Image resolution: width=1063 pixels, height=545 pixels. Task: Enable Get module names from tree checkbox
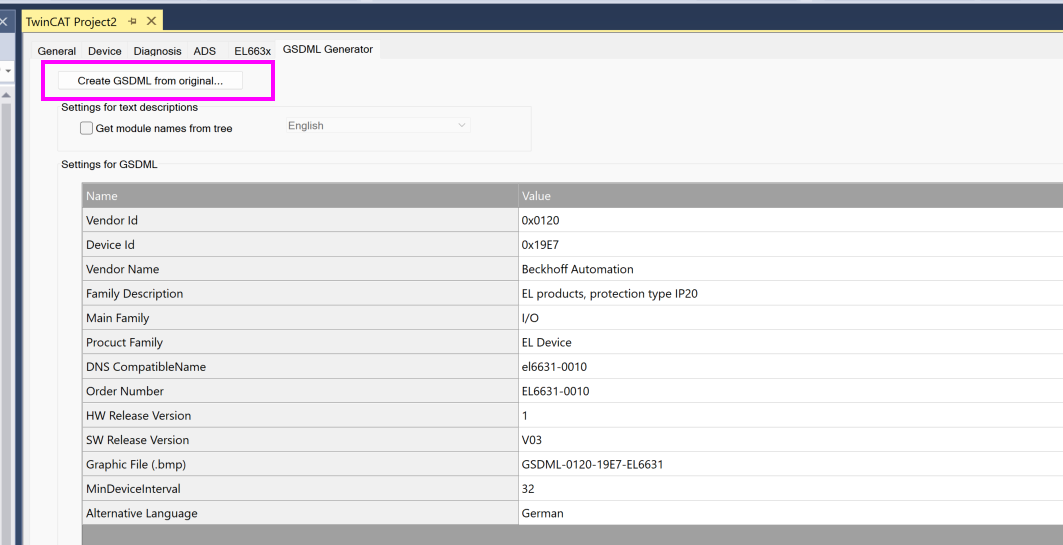[86, 128]
